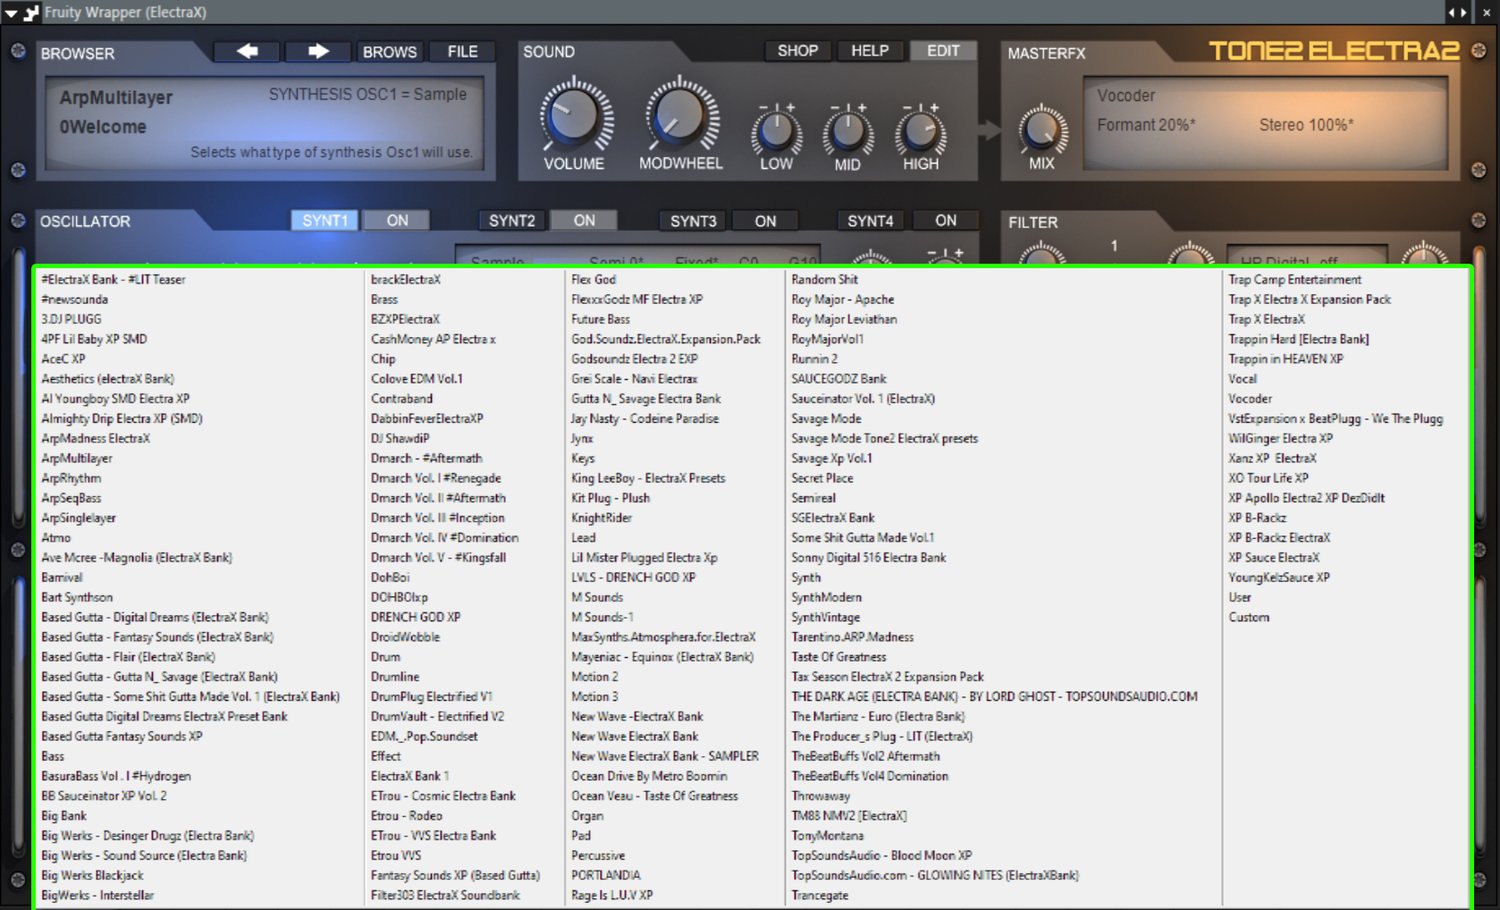Select the Organ bank
Screen dimensions: 1500x910
587,816
